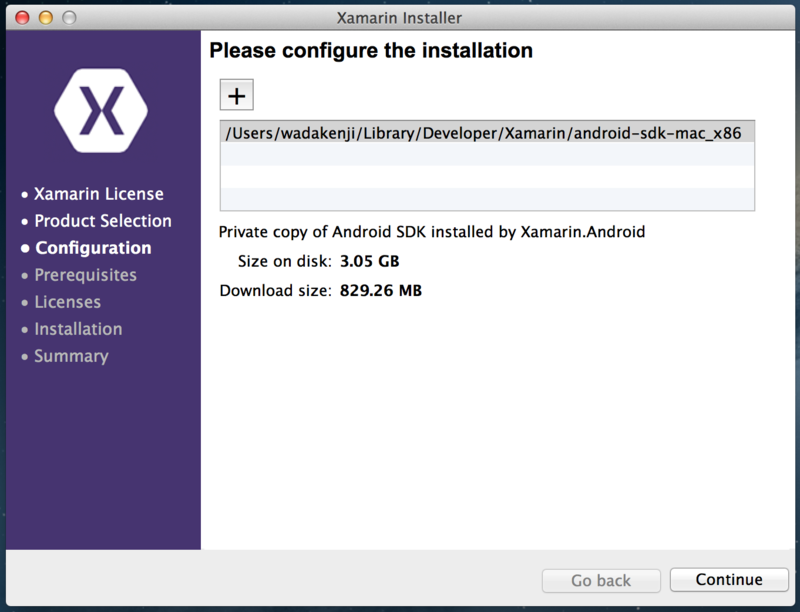The height and width of the screenshot is (612, 800).
Task: Click the 'Please configure the installation' heading
Action: pos(371,50)
